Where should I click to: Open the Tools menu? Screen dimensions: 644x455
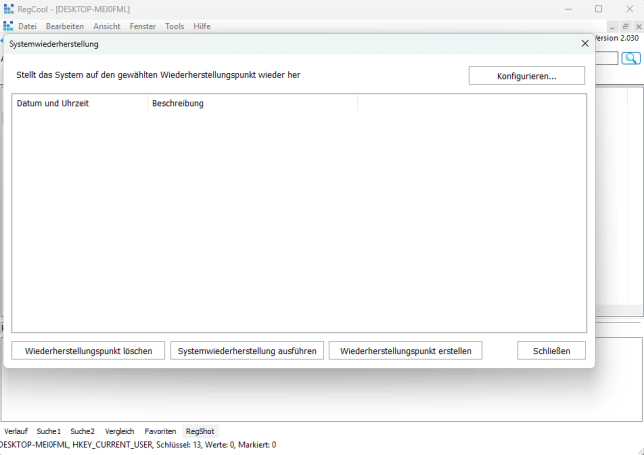pos(175,26)
